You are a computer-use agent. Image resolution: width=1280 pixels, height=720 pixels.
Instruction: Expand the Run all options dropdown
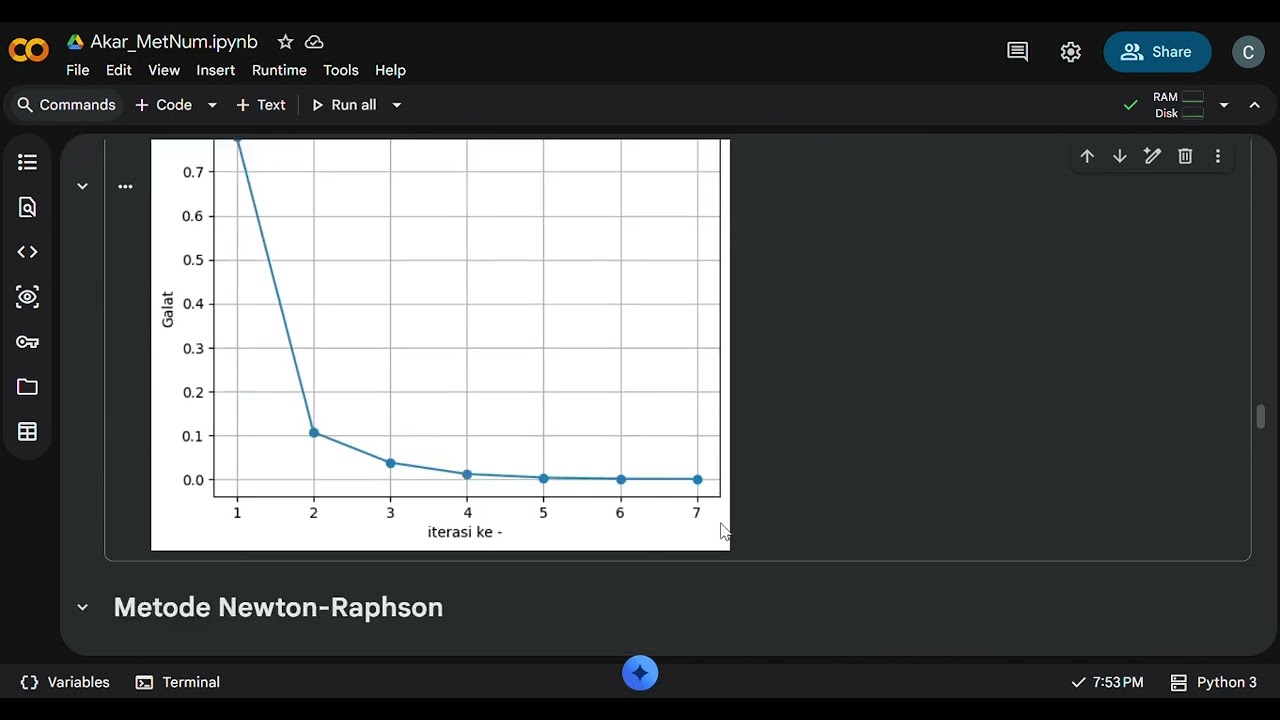pyautogui.click(x=396, y=105)
